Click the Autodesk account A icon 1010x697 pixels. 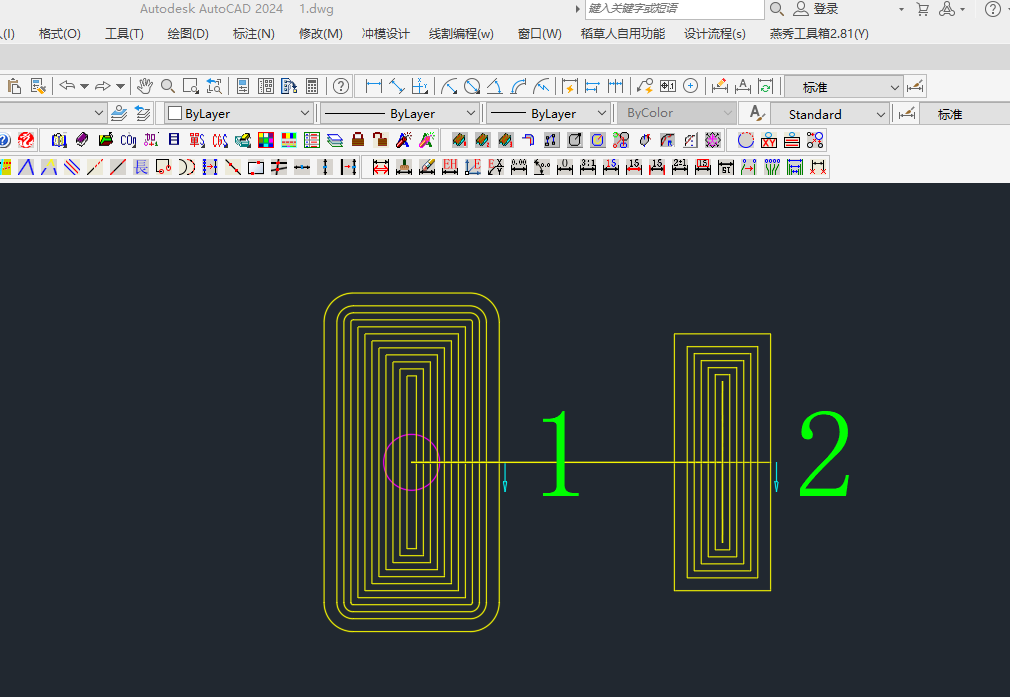[947, 9]
